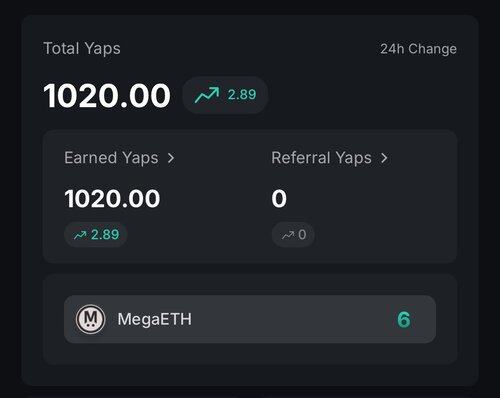Click the Referral Yaps 0 value
Viewport: 500px width, 398px height.
coord(279,199)
